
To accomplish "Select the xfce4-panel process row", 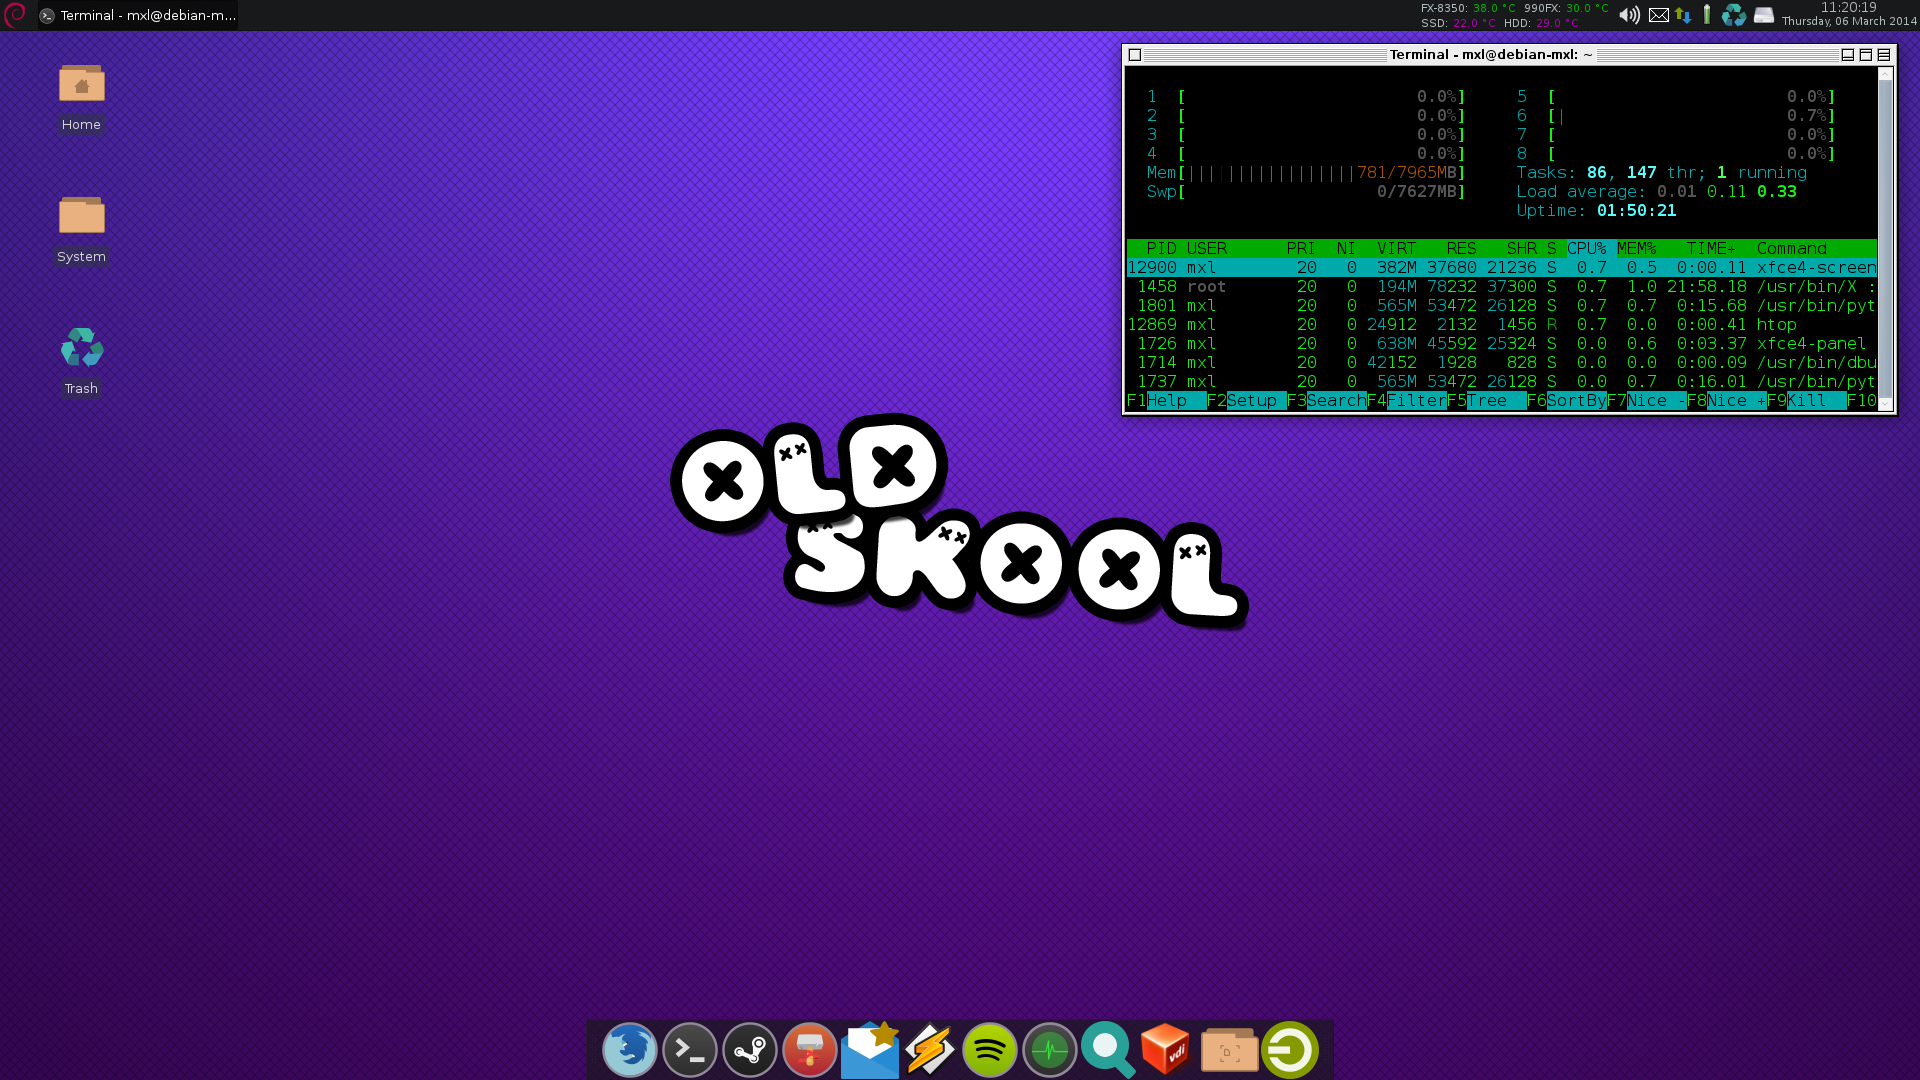I will click(1501, 344).
